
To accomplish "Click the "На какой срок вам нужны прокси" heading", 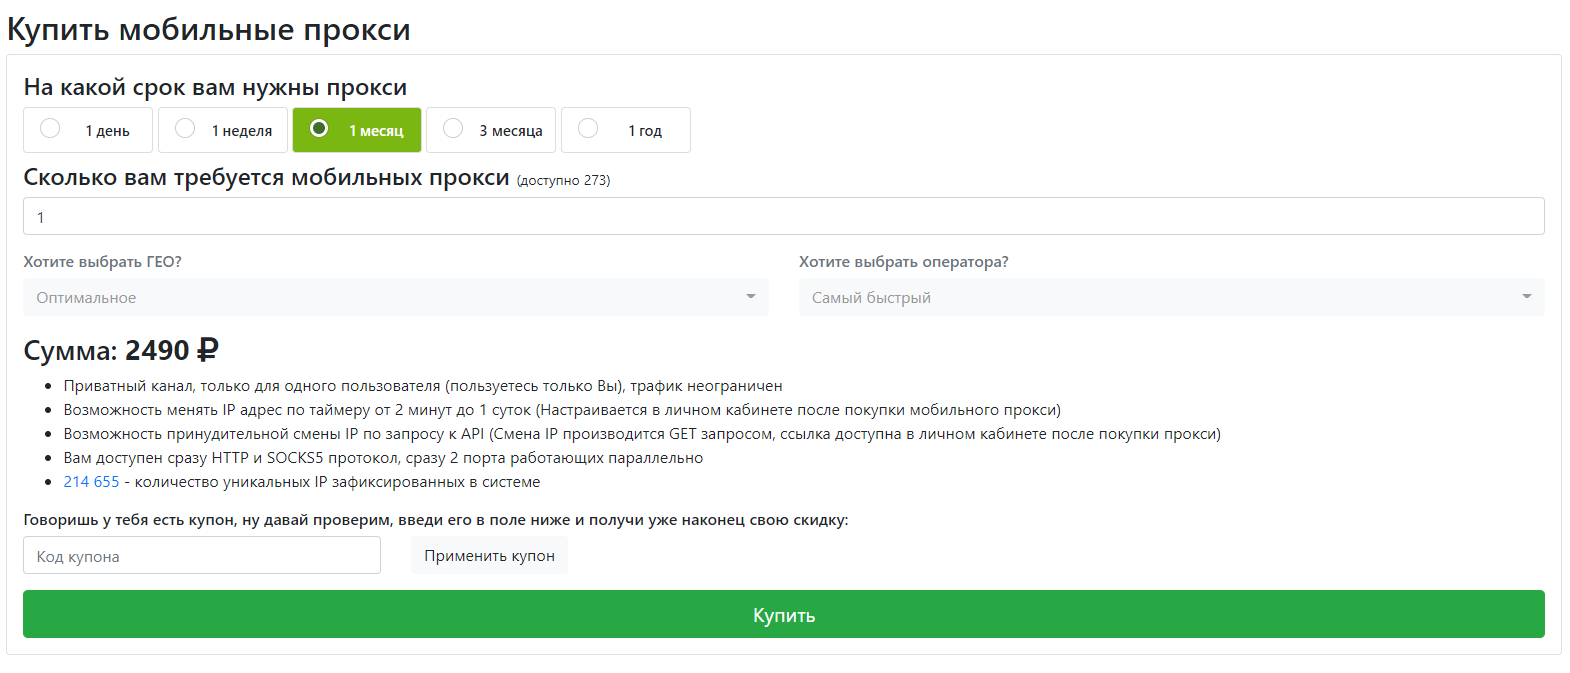I will (x=215, y=88).
